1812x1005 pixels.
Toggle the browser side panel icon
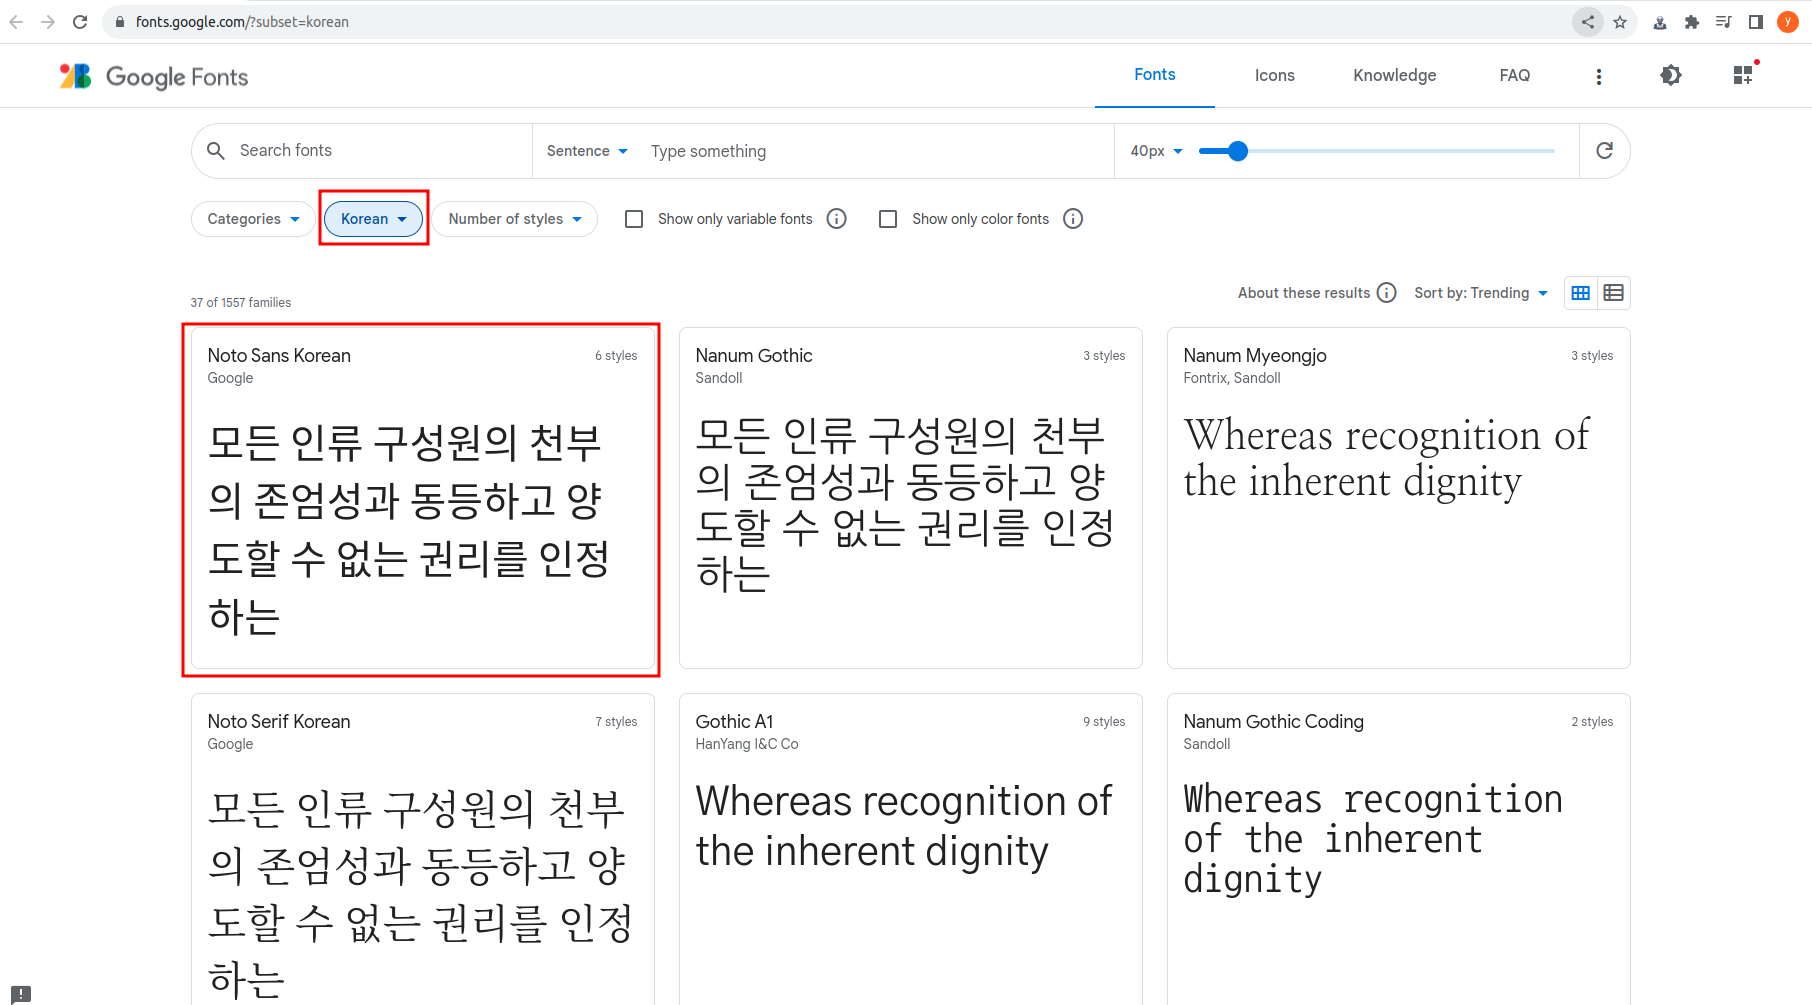click(x=1755, y=22)
